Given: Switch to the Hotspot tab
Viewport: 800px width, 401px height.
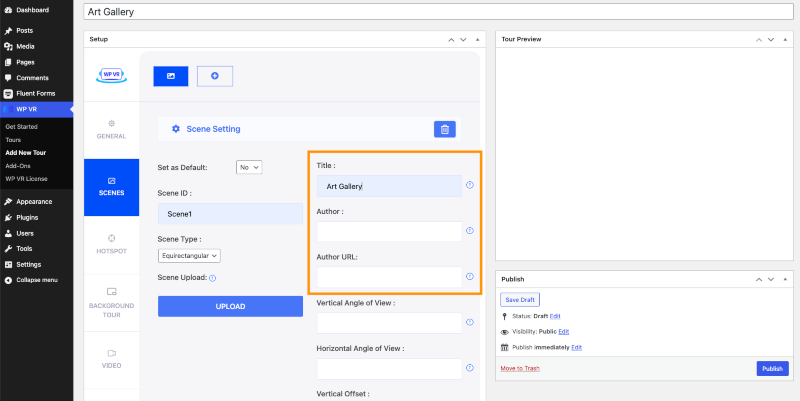Looking at the screenshot, I should click(111, 243).
